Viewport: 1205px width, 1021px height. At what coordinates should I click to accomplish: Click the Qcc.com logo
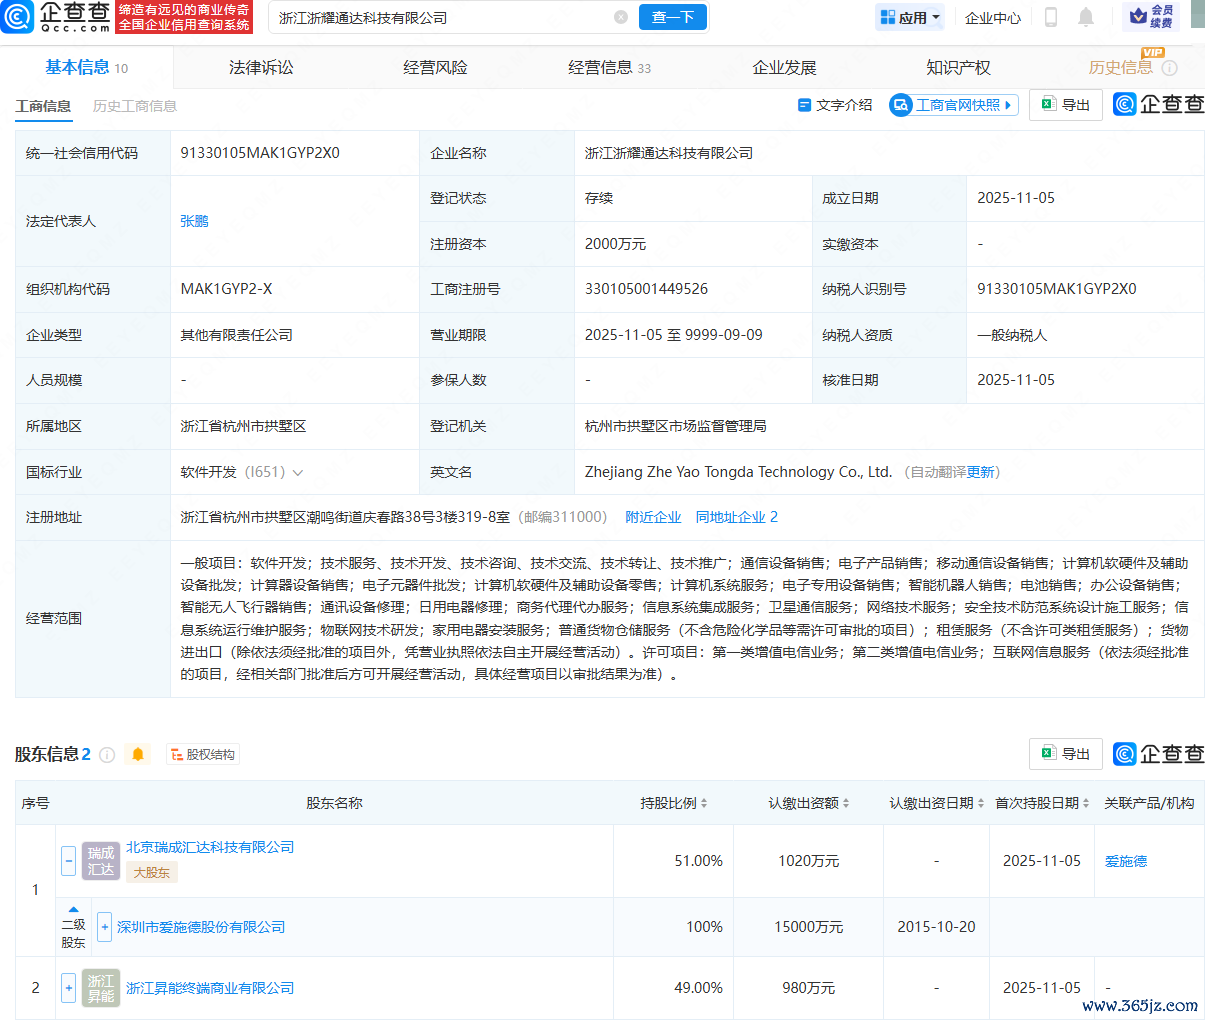coord(56,17)
